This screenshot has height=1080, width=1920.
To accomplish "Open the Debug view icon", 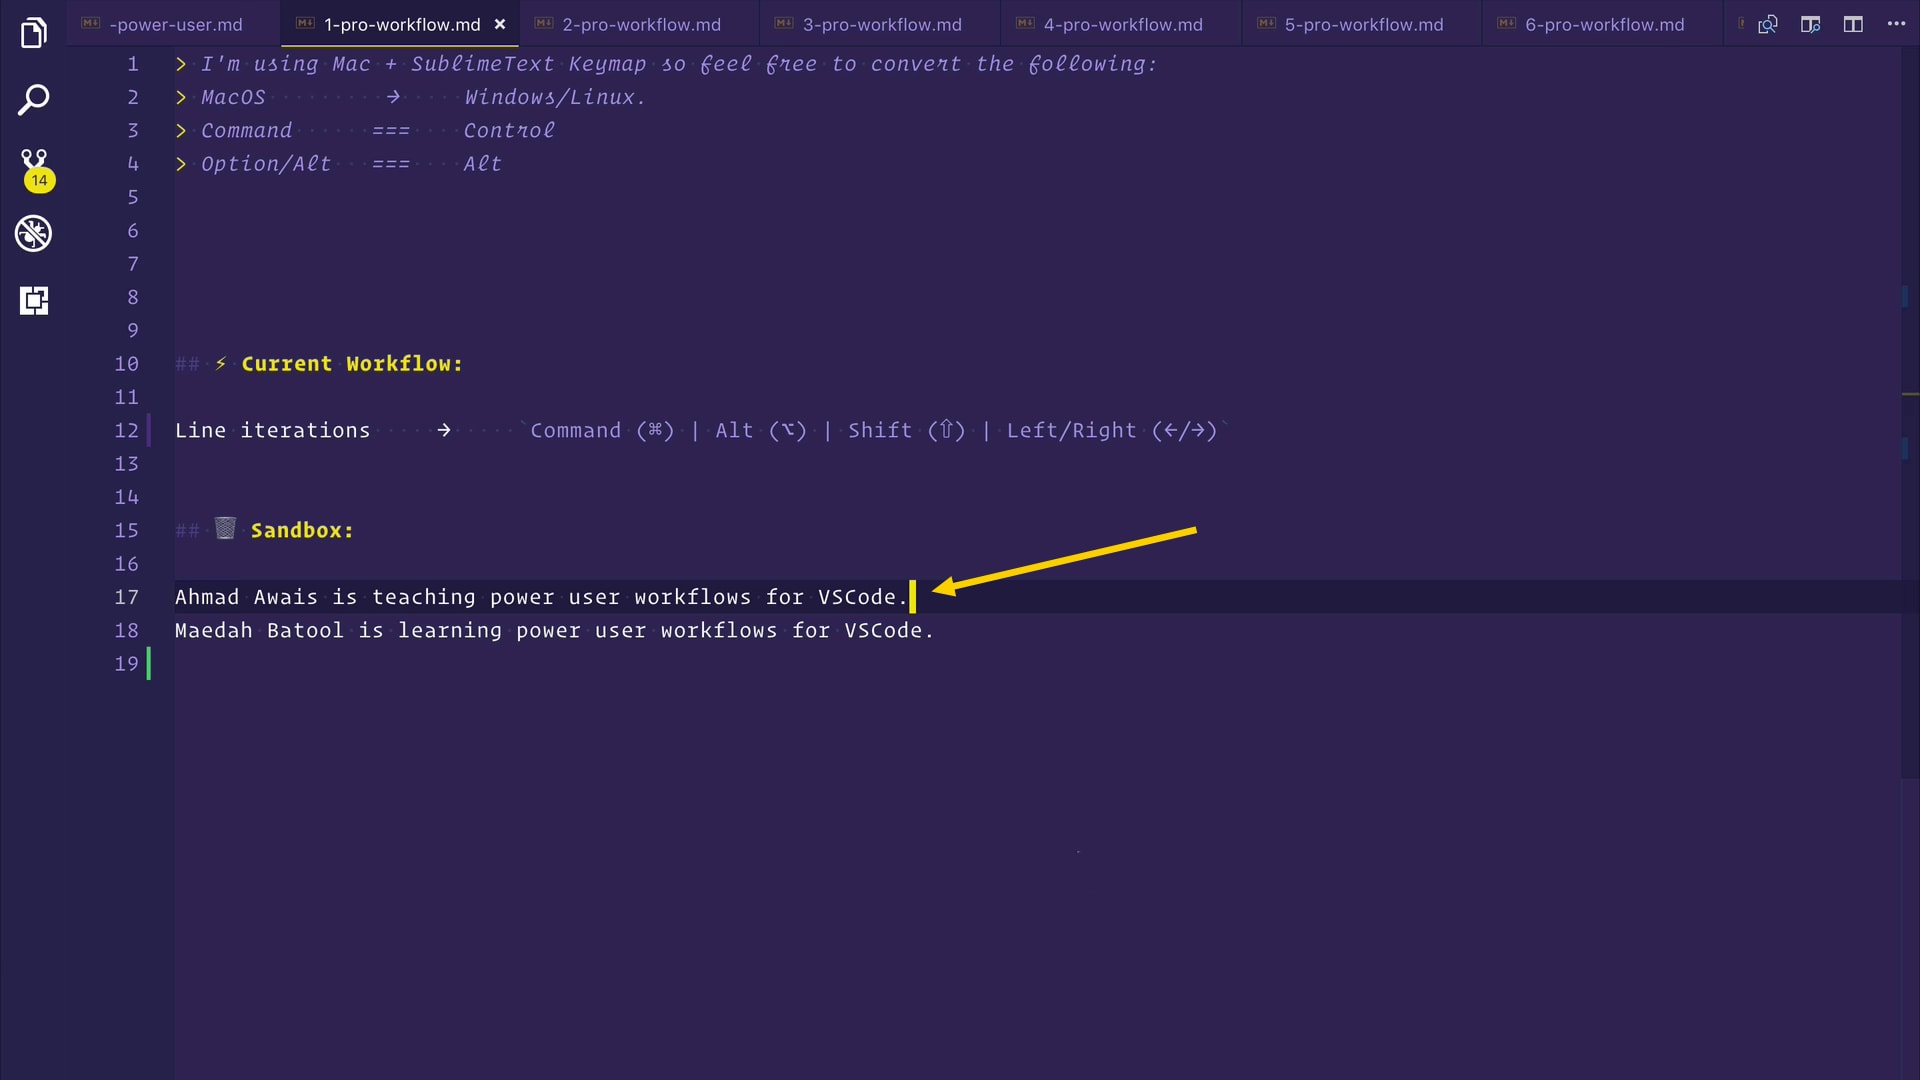I will click(34, 234).
